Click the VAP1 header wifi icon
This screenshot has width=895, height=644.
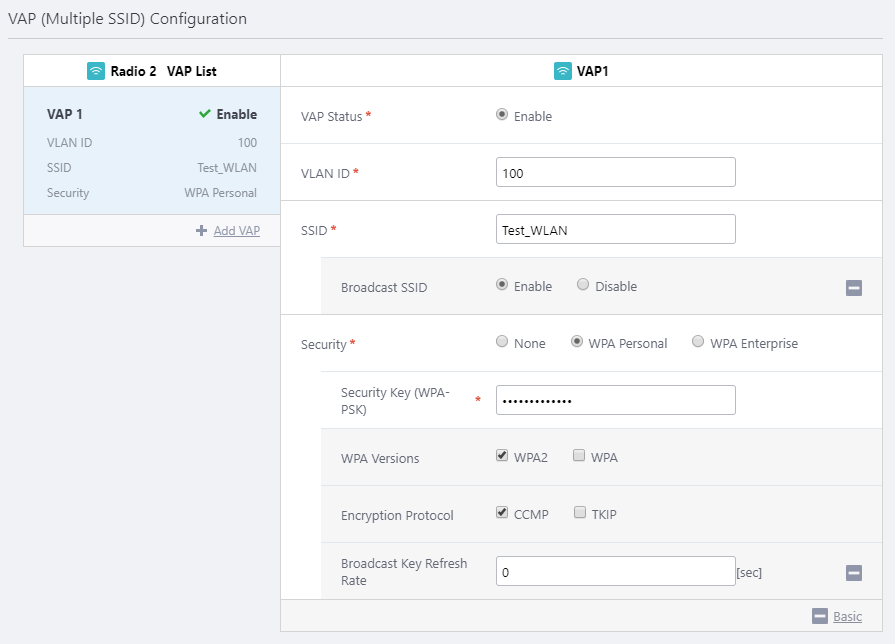563,71
